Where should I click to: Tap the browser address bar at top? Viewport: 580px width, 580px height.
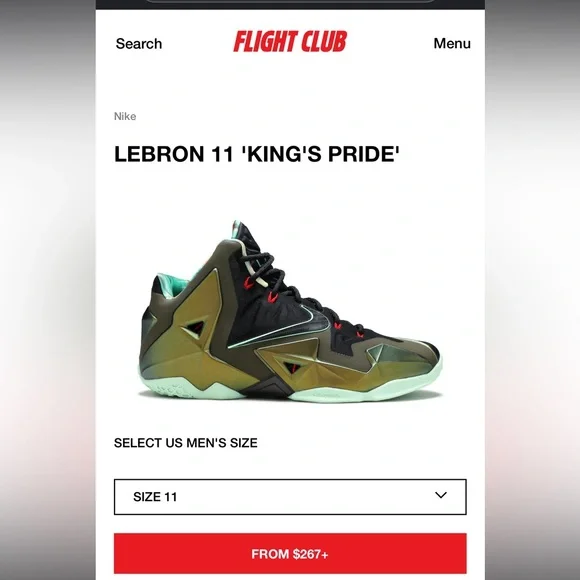pyautogui.click(x=290, y=1)
